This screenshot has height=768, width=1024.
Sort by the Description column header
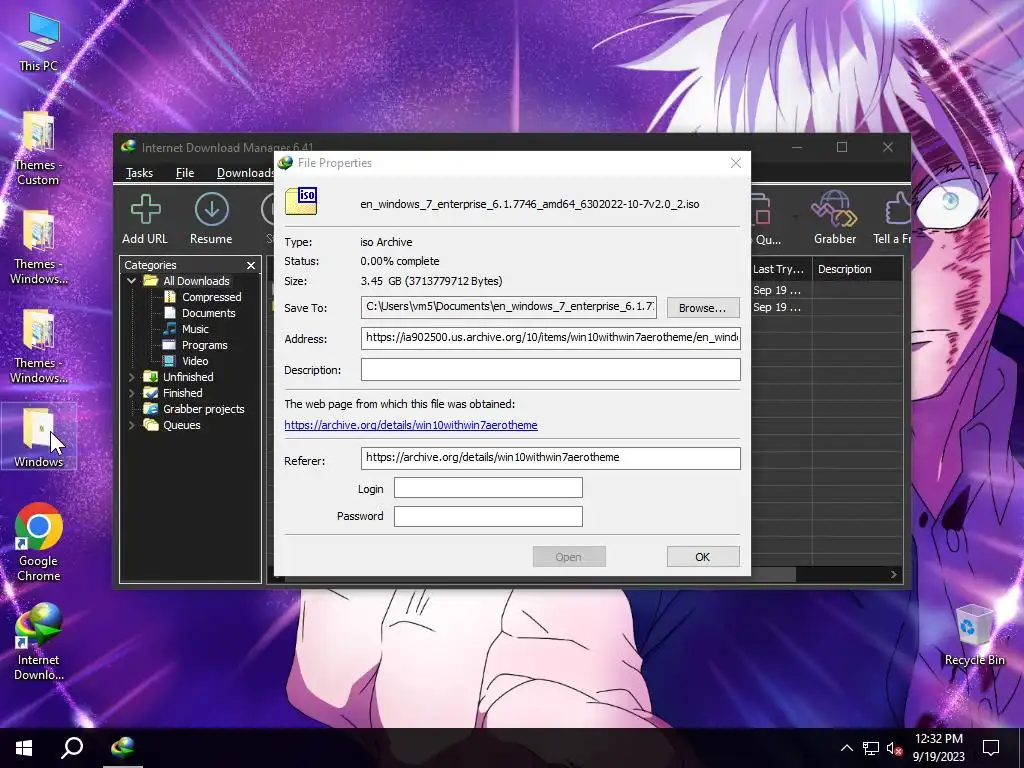pyautogui.click(x=857, y=269)
